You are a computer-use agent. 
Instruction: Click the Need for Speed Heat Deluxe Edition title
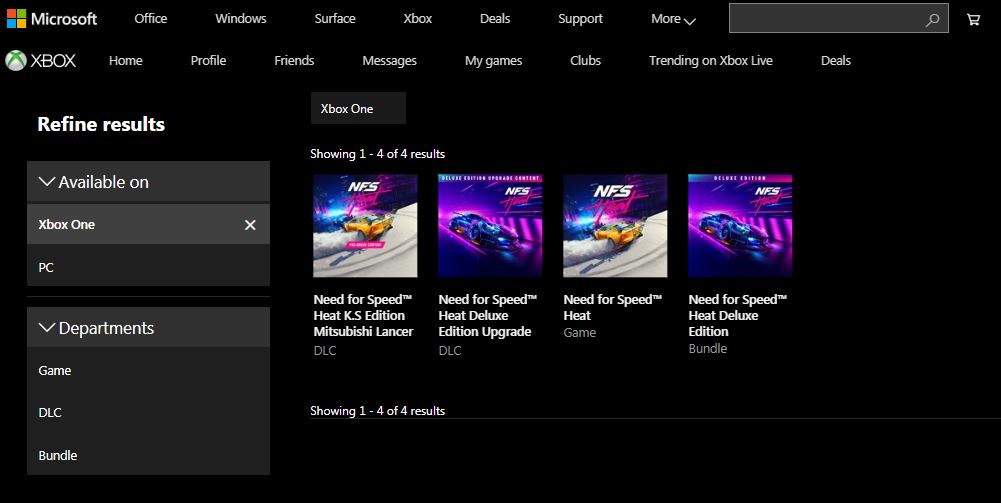[x=737, y=315]
